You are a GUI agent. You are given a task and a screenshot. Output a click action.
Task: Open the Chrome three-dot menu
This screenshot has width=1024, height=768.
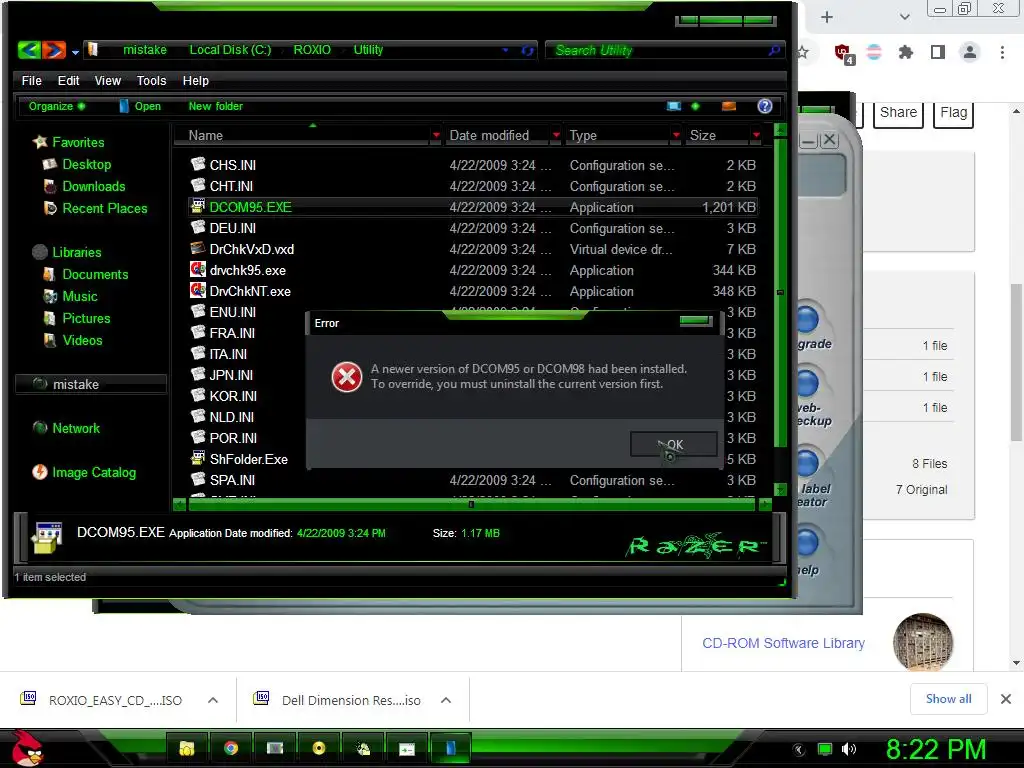pyautogui.click(x=1002, y=52)
